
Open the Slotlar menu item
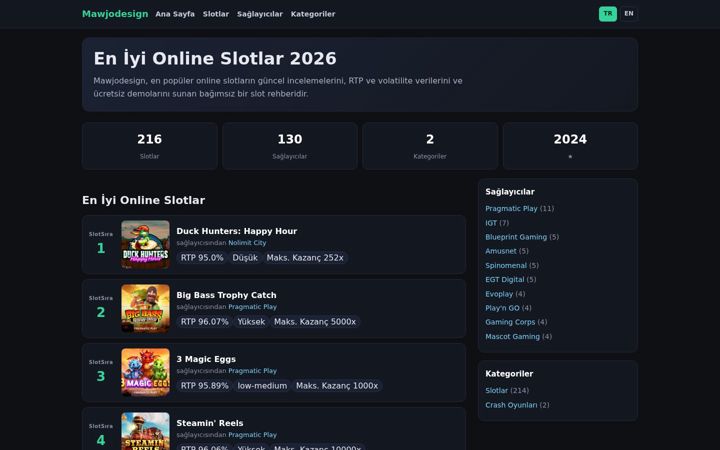point(216,14)
